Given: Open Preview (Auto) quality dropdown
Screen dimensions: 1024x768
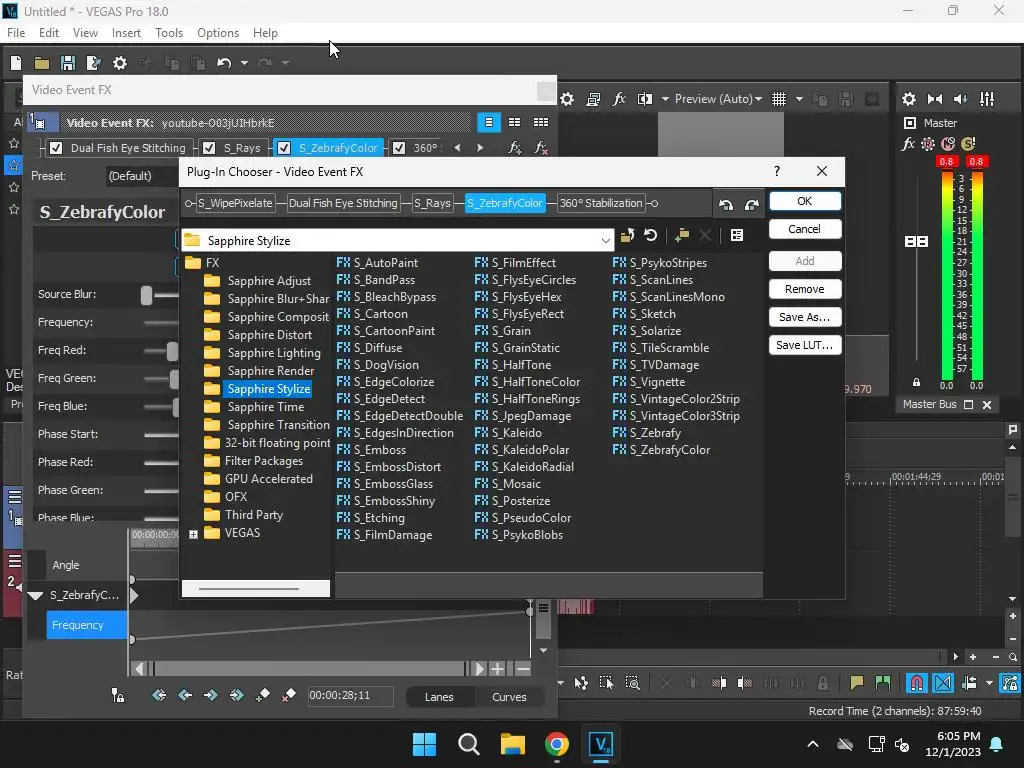Looking at the screenshot, I should tap(718, 99).
